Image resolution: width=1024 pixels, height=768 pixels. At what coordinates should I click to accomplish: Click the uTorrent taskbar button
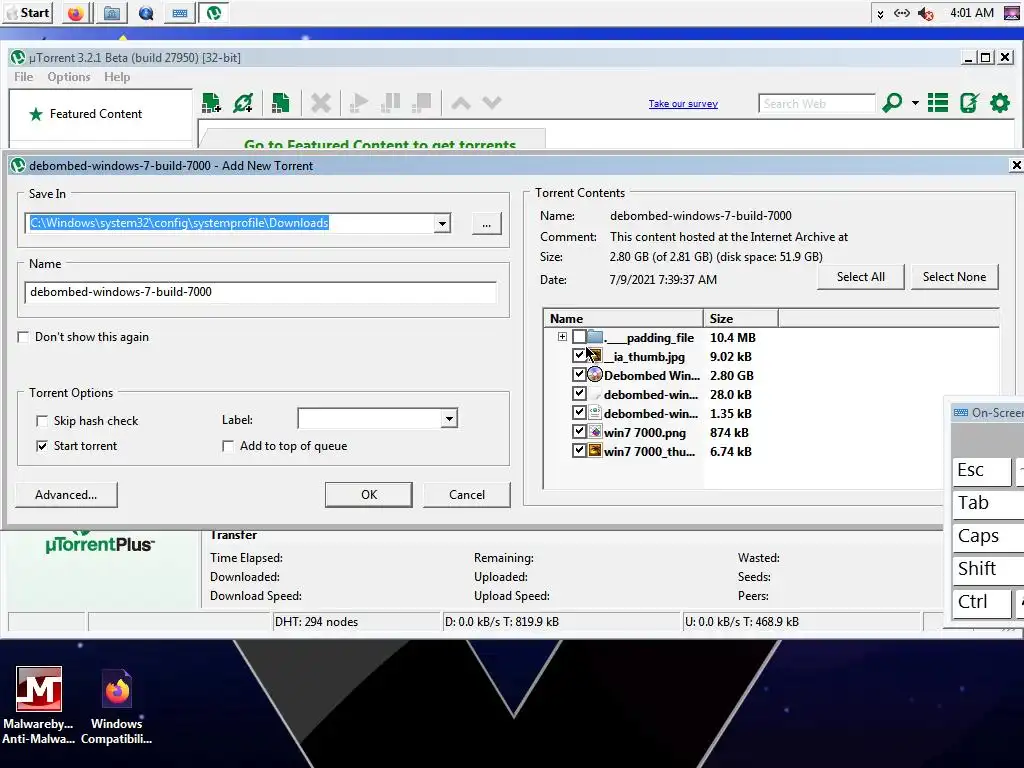pos(214,13)
